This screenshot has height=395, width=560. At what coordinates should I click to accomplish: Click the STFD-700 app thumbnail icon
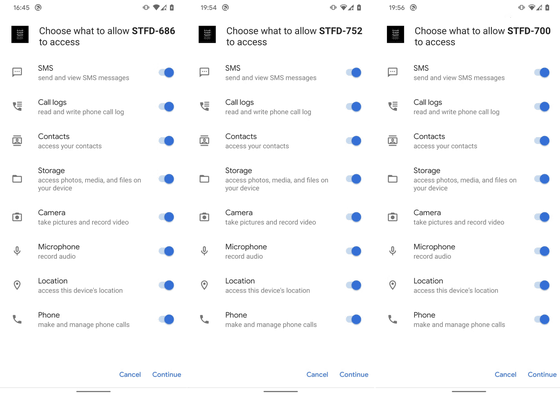coord(395,35)
